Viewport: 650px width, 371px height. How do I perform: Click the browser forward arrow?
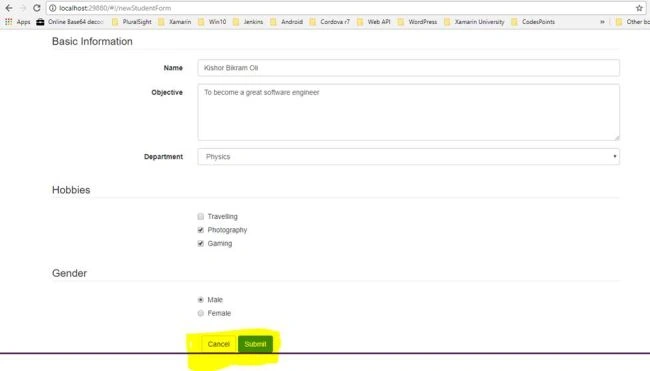[23, 8]
